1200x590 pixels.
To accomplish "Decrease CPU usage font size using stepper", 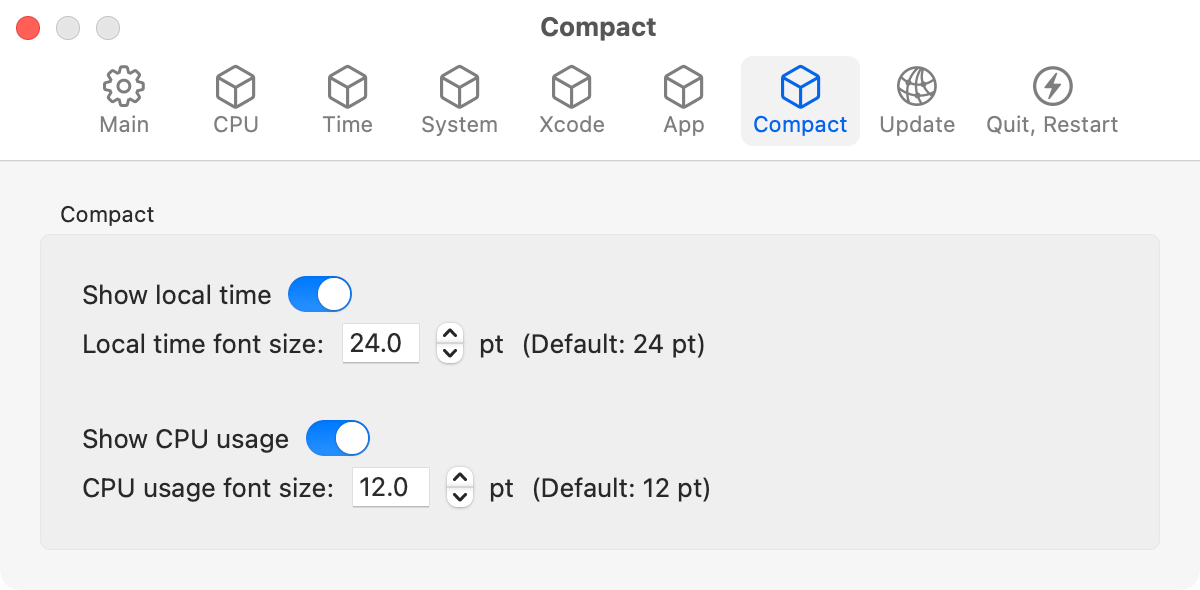I will point(460,496).
